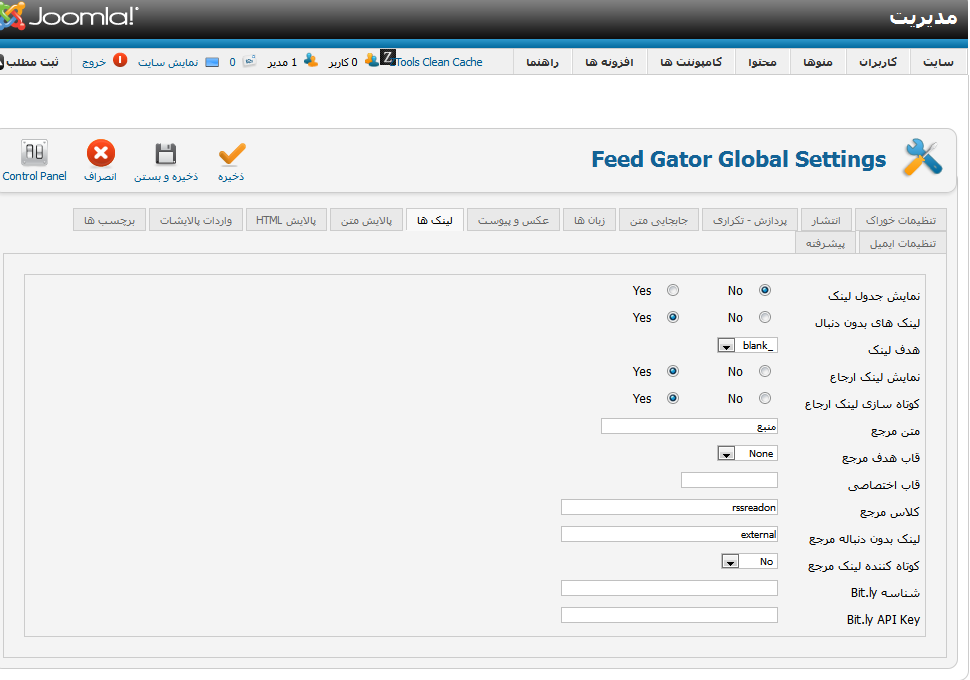Open the قاب هدف مرجع None dropdown
The image size is (970, 680).
[747, 454]
